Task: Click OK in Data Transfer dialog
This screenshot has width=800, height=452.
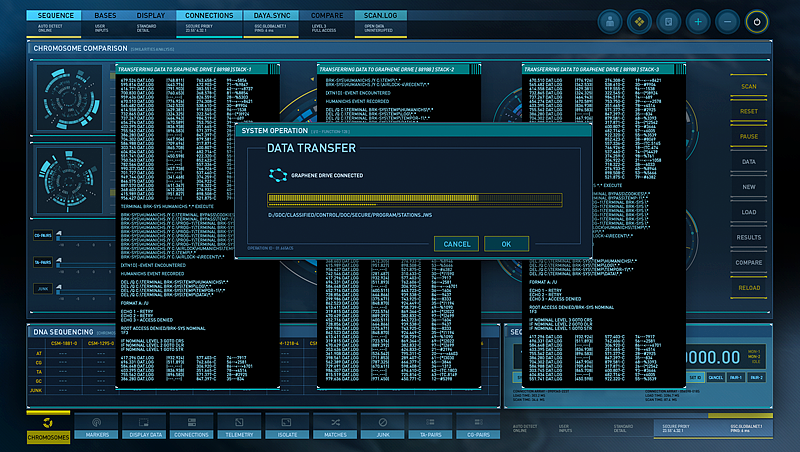Action: pos(506,244)
